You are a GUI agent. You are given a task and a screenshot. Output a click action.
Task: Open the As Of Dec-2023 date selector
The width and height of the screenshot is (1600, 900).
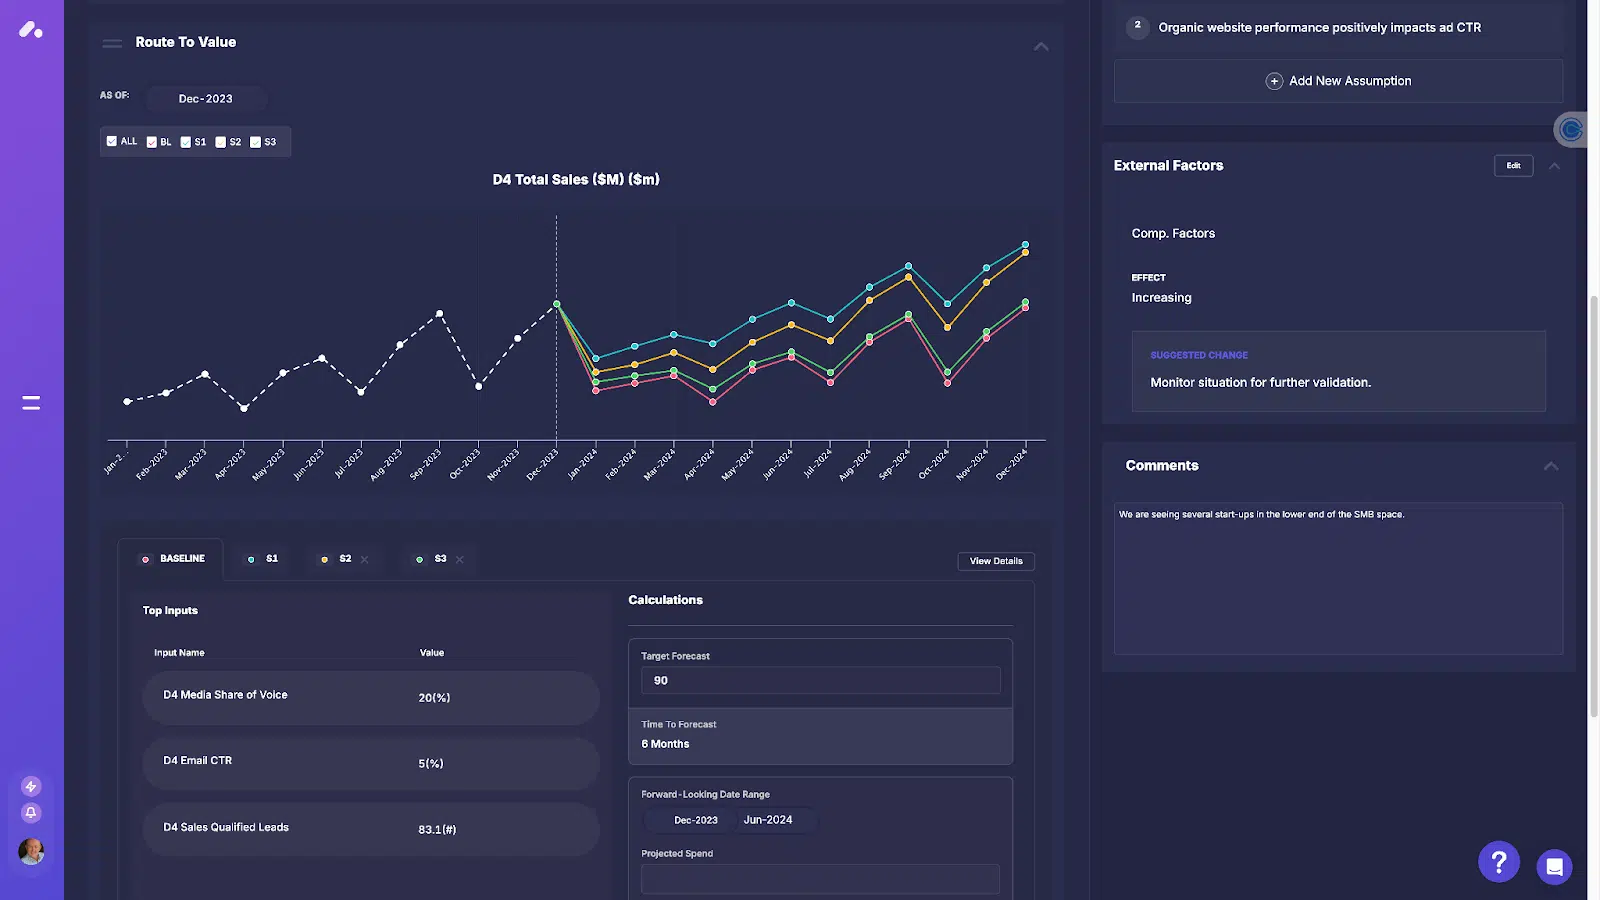click(x=206, y=99)
